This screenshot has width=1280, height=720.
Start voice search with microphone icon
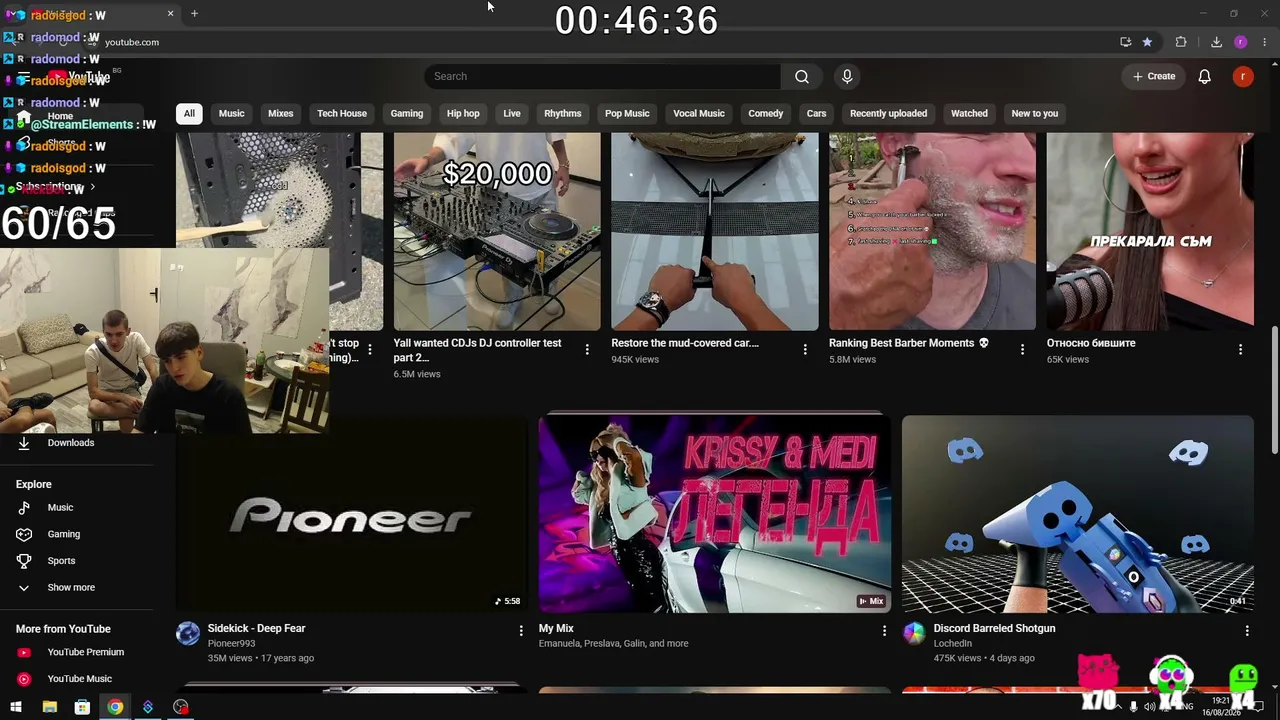(x=847, y=77)
